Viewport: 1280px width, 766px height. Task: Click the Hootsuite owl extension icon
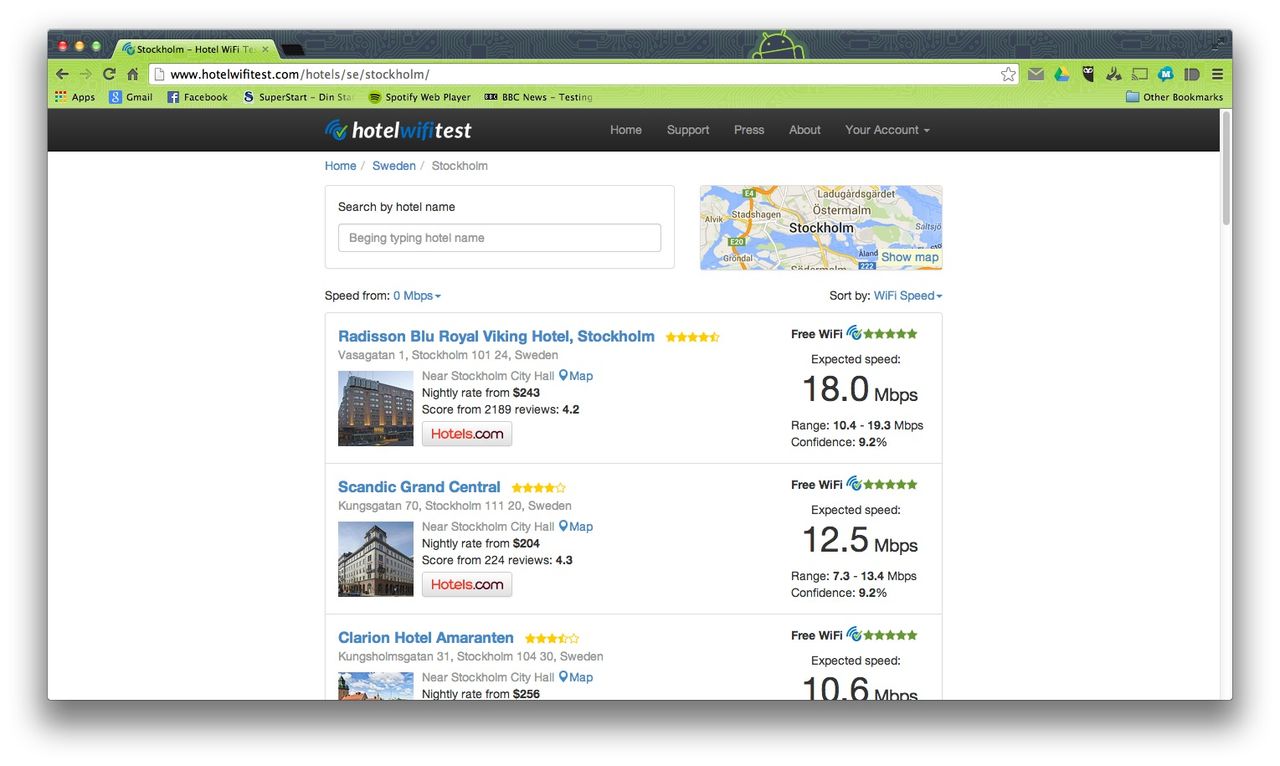1088,74
